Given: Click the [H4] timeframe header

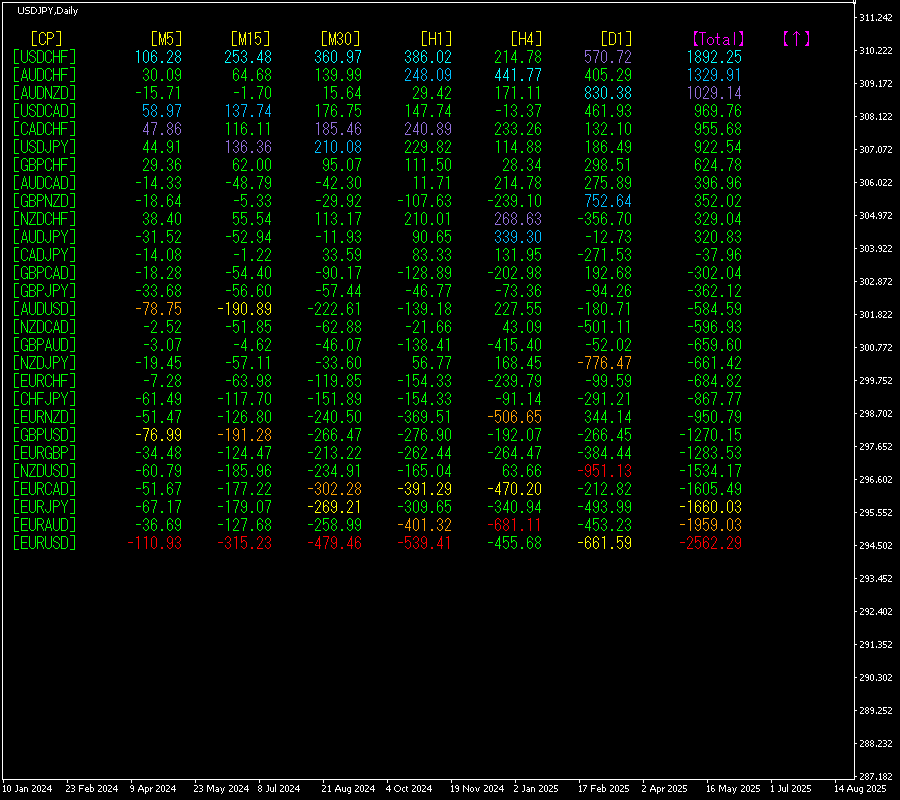Looking at the screenshot, I should [526, 39].
